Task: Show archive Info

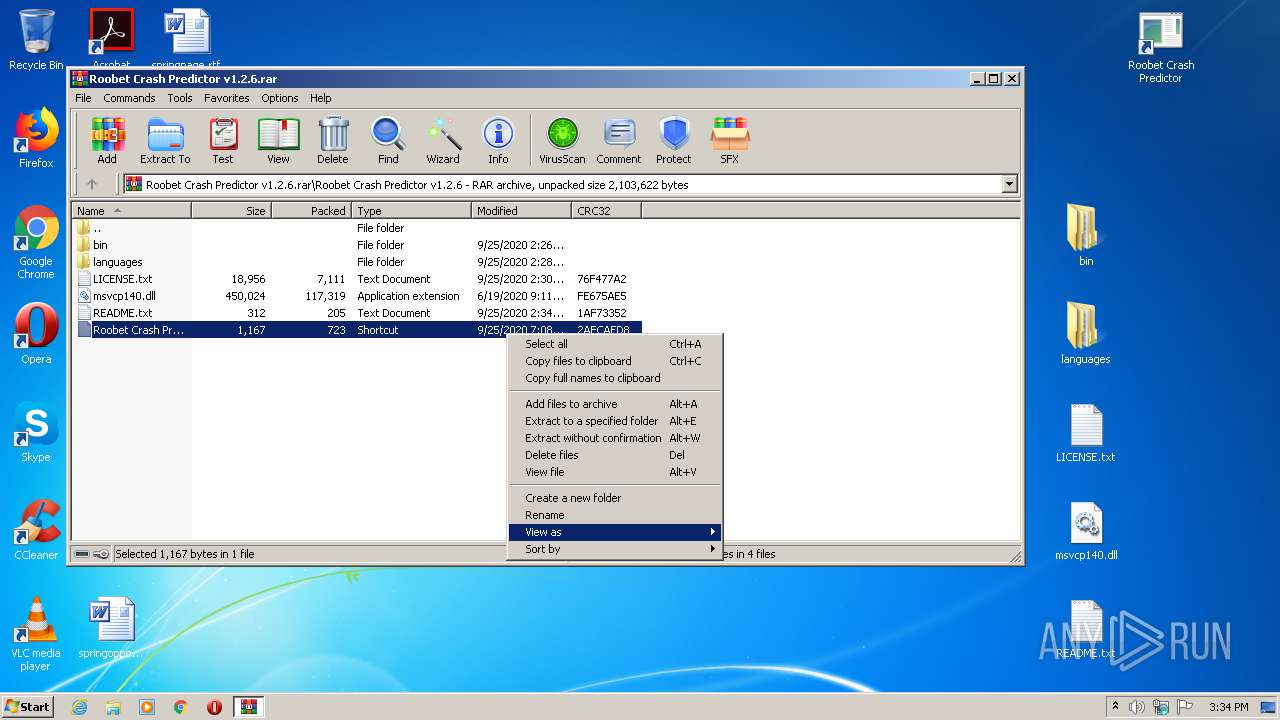Action: click(x=498, y=140)
